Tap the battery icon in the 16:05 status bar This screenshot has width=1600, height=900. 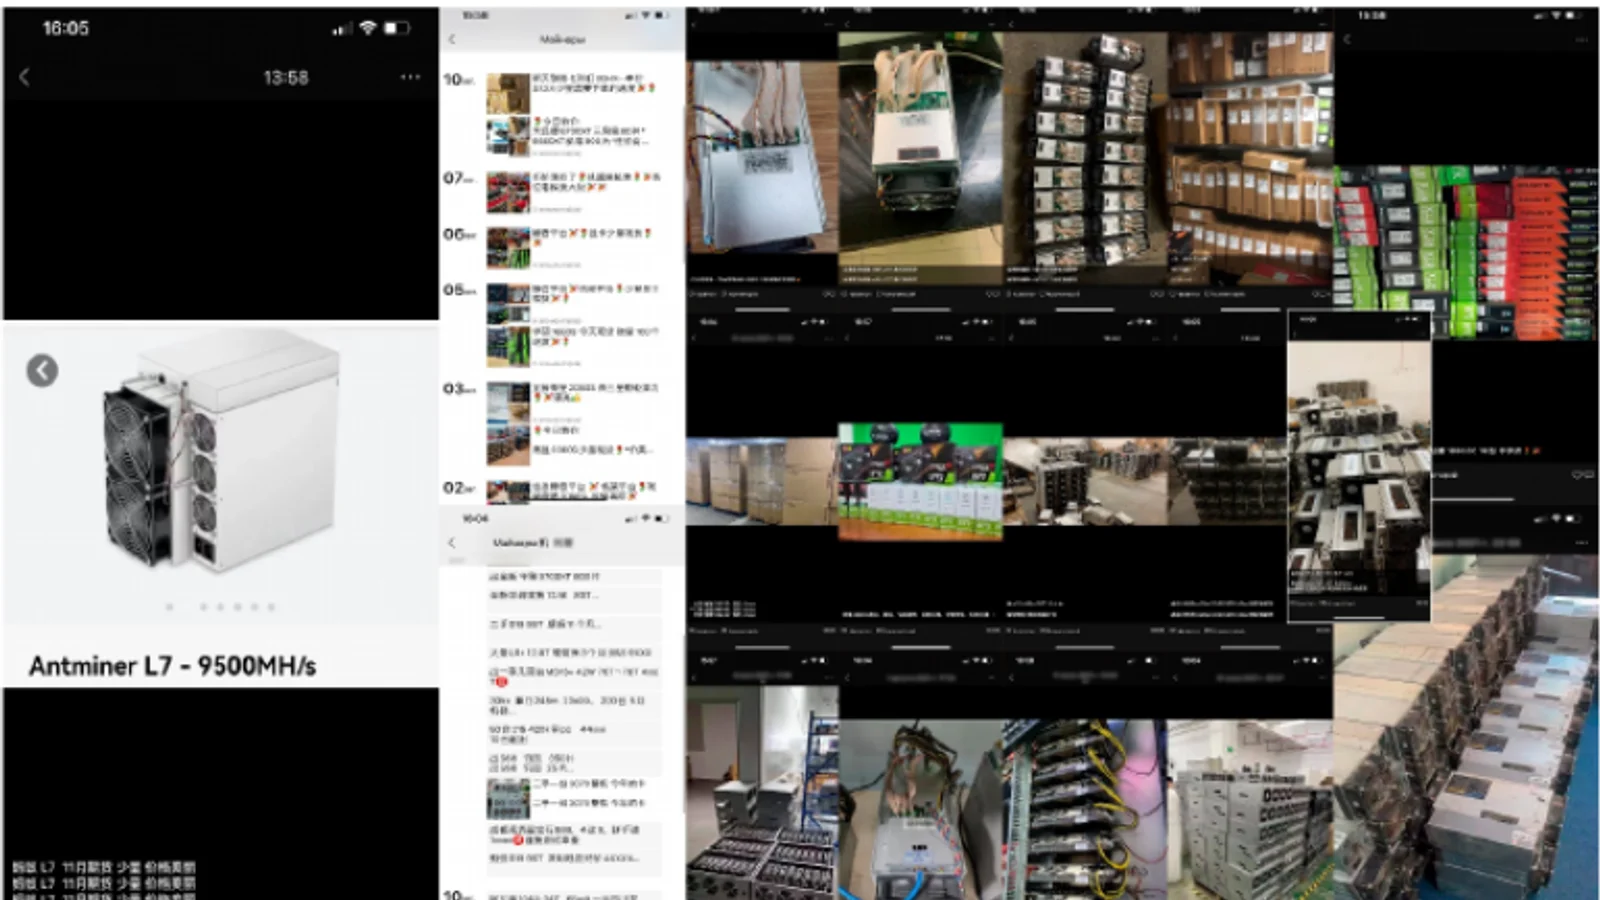[397, 28]
